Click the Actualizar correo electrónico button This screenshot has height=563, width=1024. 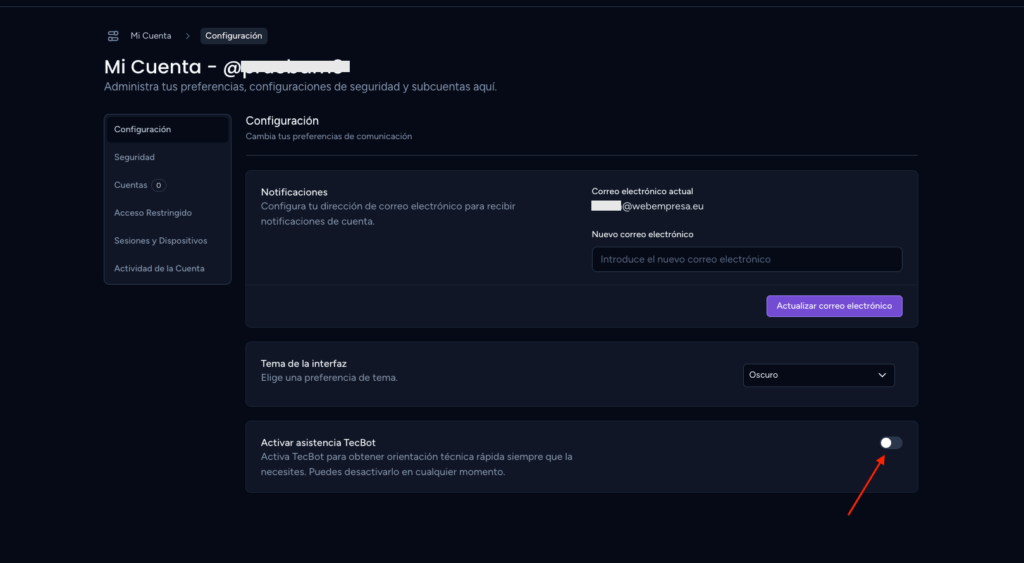point(834,306)
